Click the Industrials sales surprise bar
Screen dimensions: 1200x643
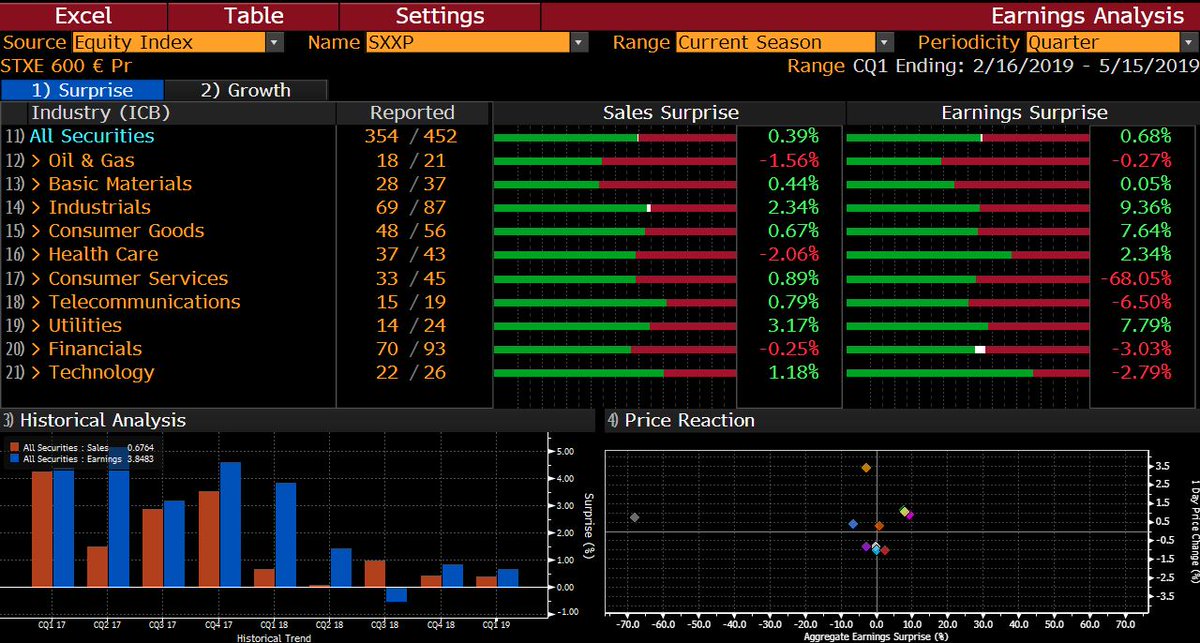click(x=613, y=208)
